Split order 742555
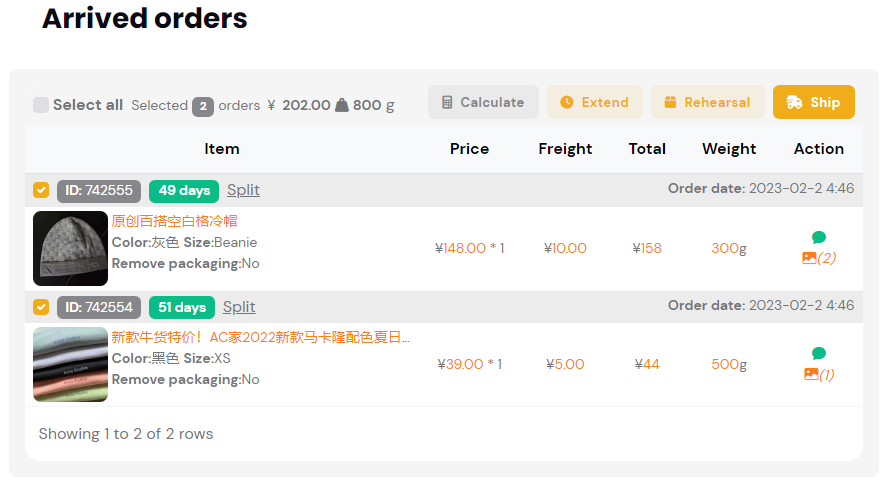Image resolution: width=889 pixels, height=487 pixels. click(x=243, y=190)
